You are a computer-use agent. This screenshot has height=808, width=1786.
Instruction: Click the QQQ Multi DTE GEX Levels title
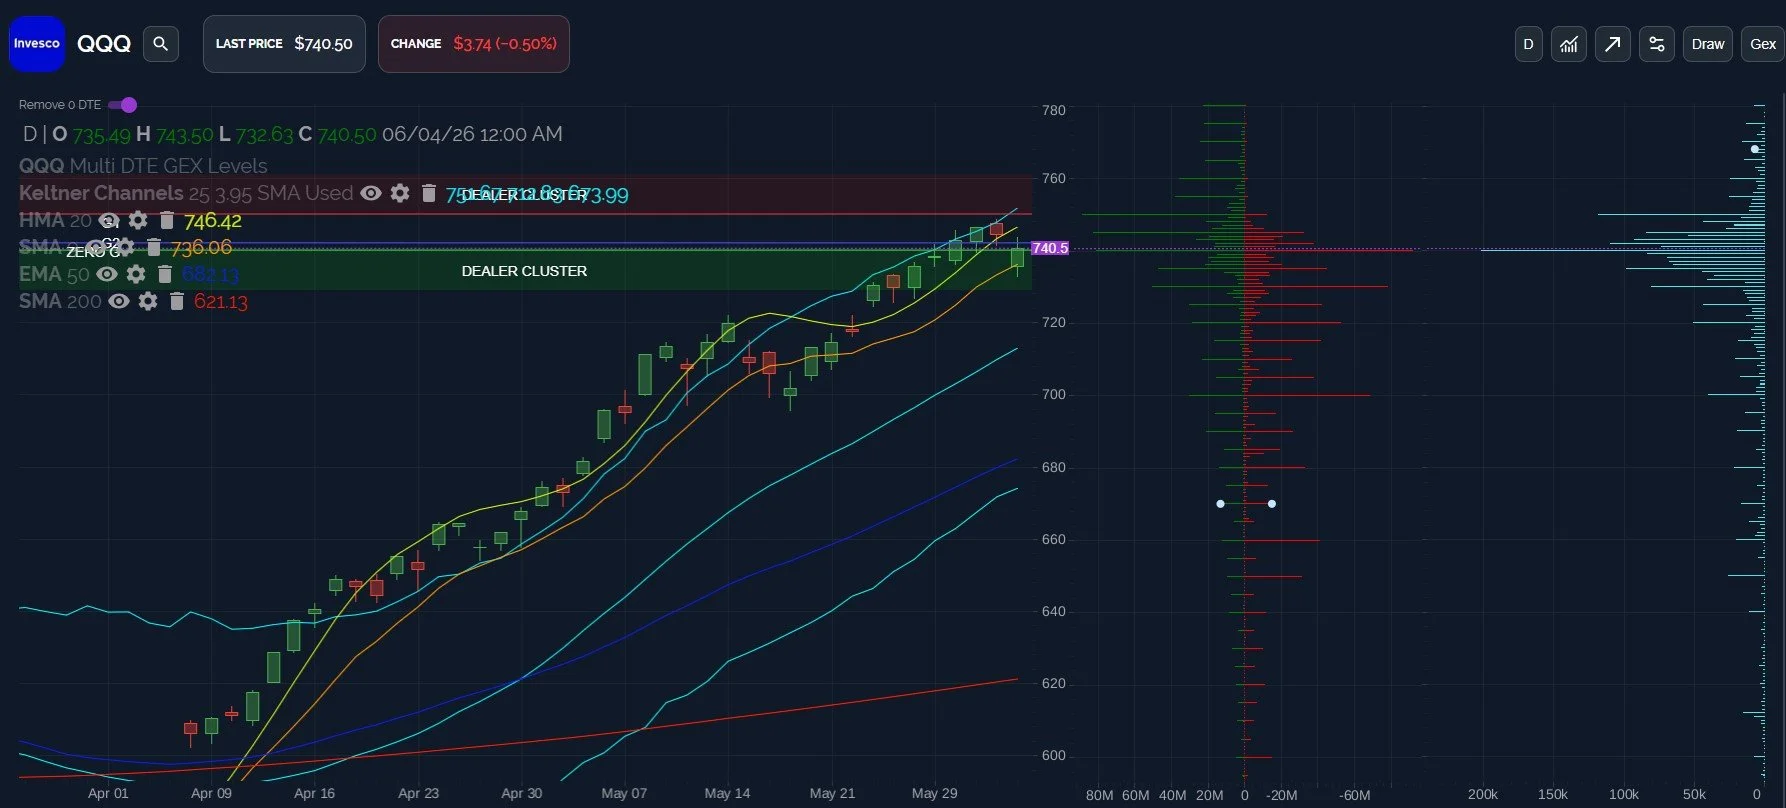click(x=143, y=166)
